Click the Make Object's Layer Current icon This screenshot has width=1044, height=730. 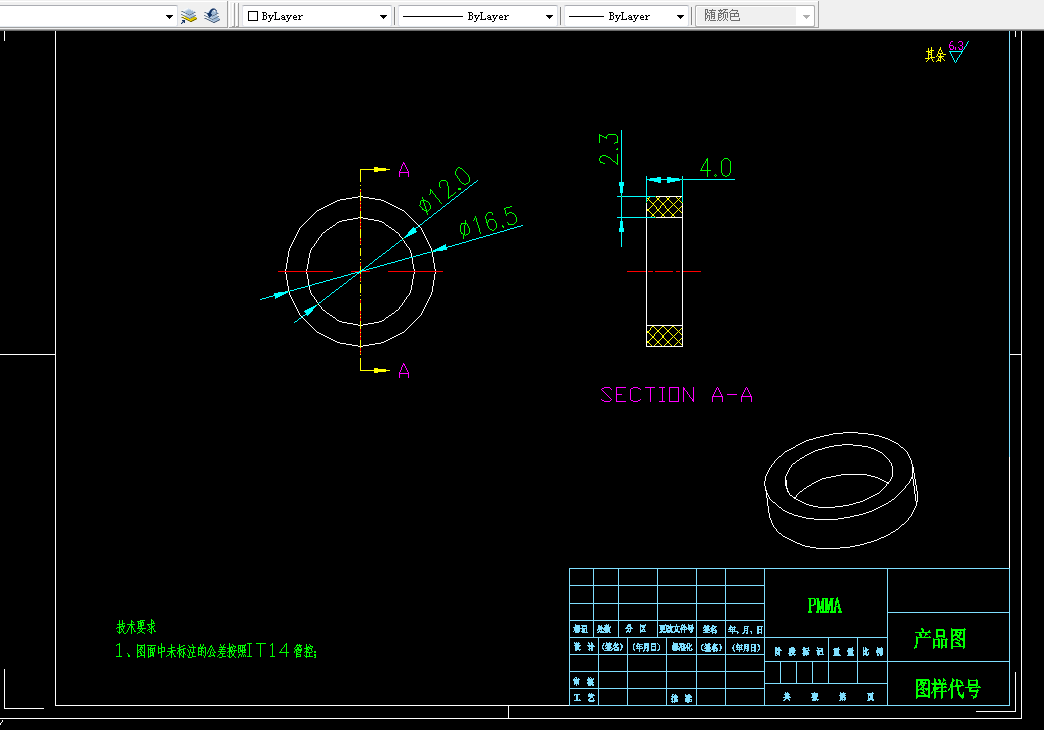point(189,16)
